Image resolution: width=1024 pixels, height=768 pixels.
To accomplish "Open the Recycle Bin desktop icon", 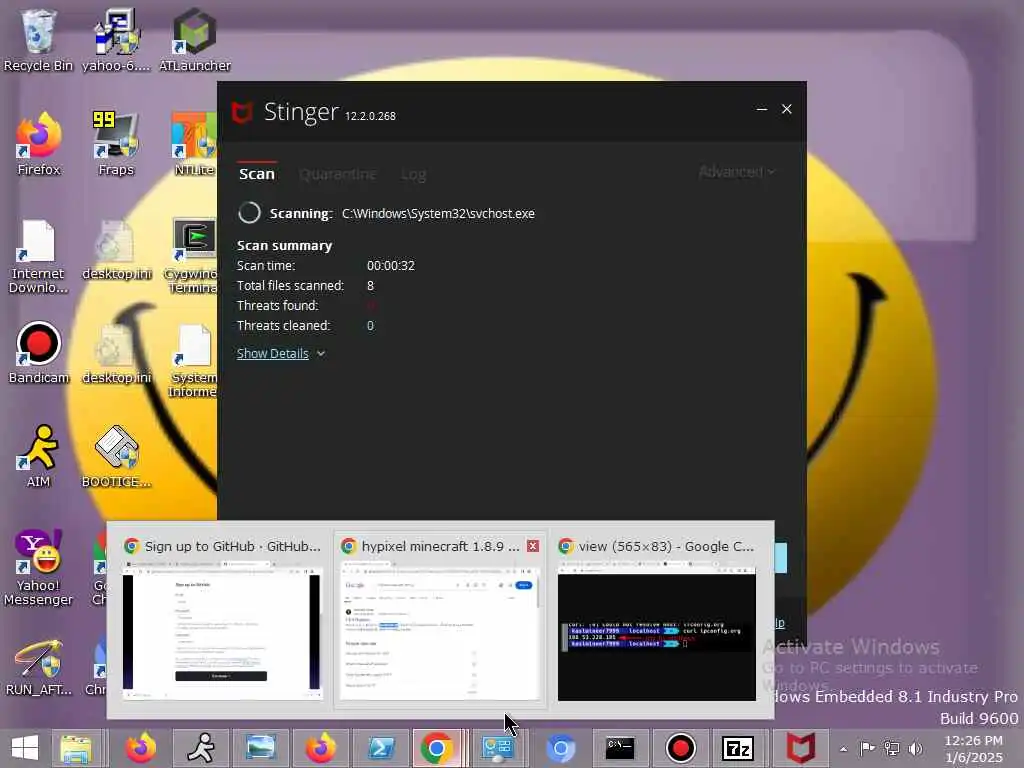I will pyautogui.click(x=38, y=39).
